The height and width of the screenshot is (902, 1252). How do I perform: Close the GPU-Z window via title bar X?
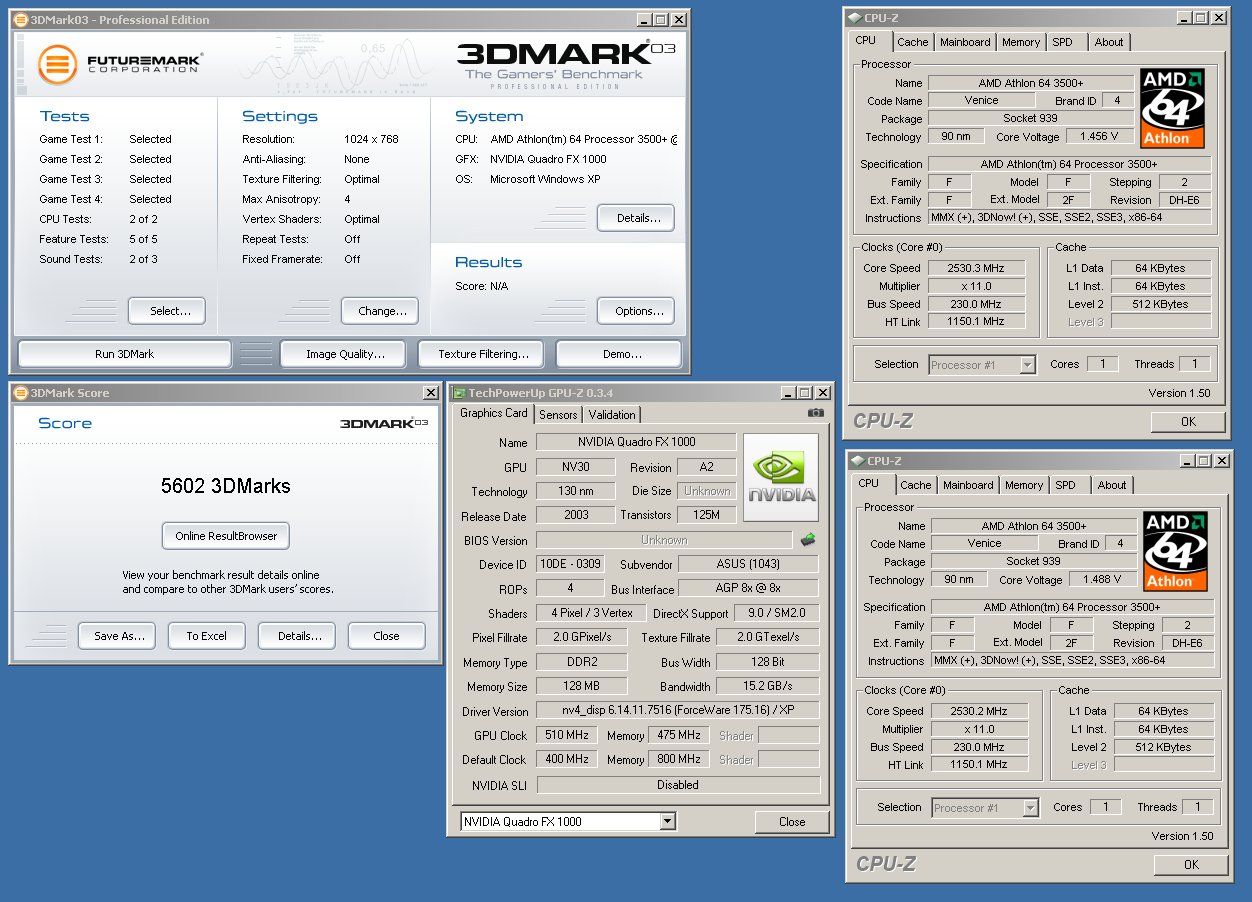click(x=823, y=393)
